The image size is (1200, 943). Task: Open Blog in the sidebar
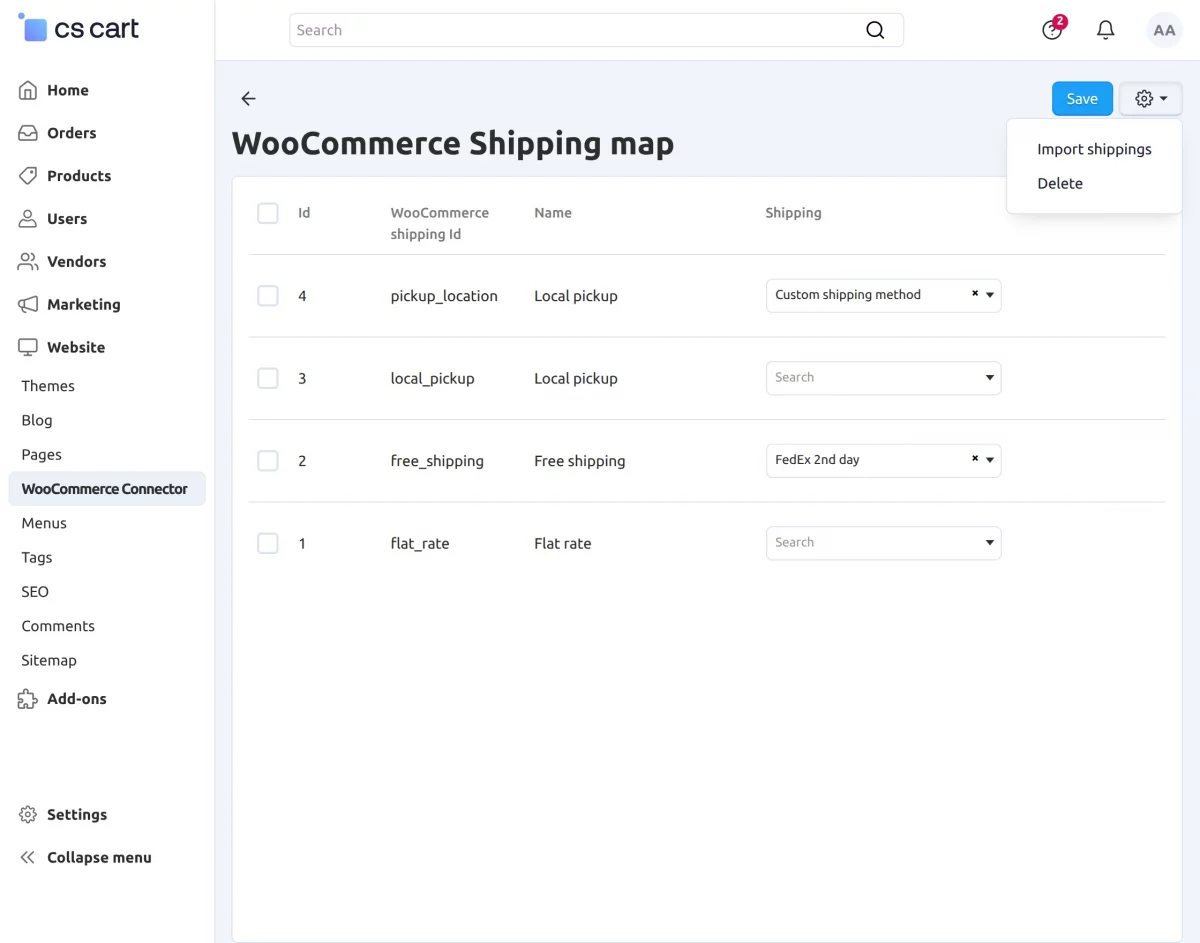click(x=37, y=420)
